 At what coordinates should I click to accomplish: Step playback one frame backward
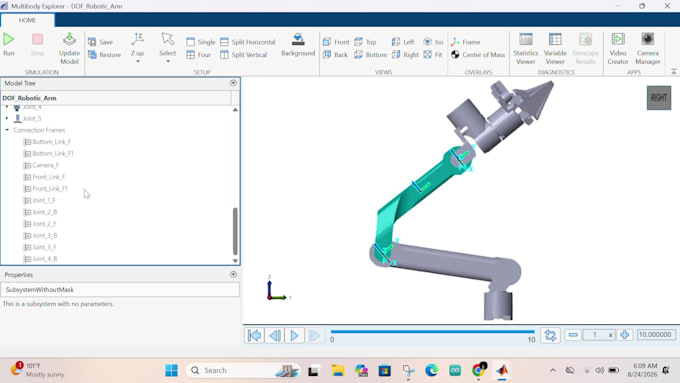275,335
